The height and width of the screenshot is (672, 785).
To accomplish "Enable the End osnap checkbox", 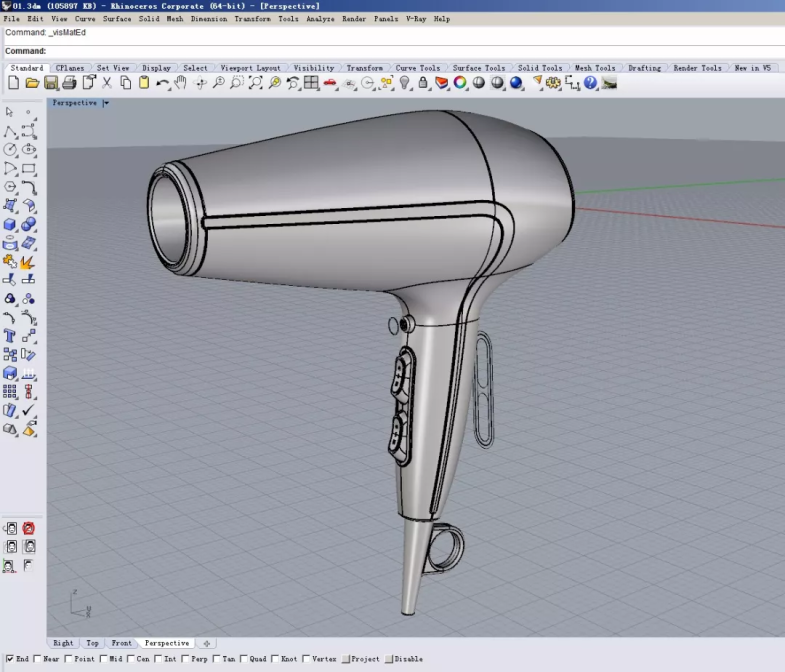I will pyautogui.click(x=9, y=659).
